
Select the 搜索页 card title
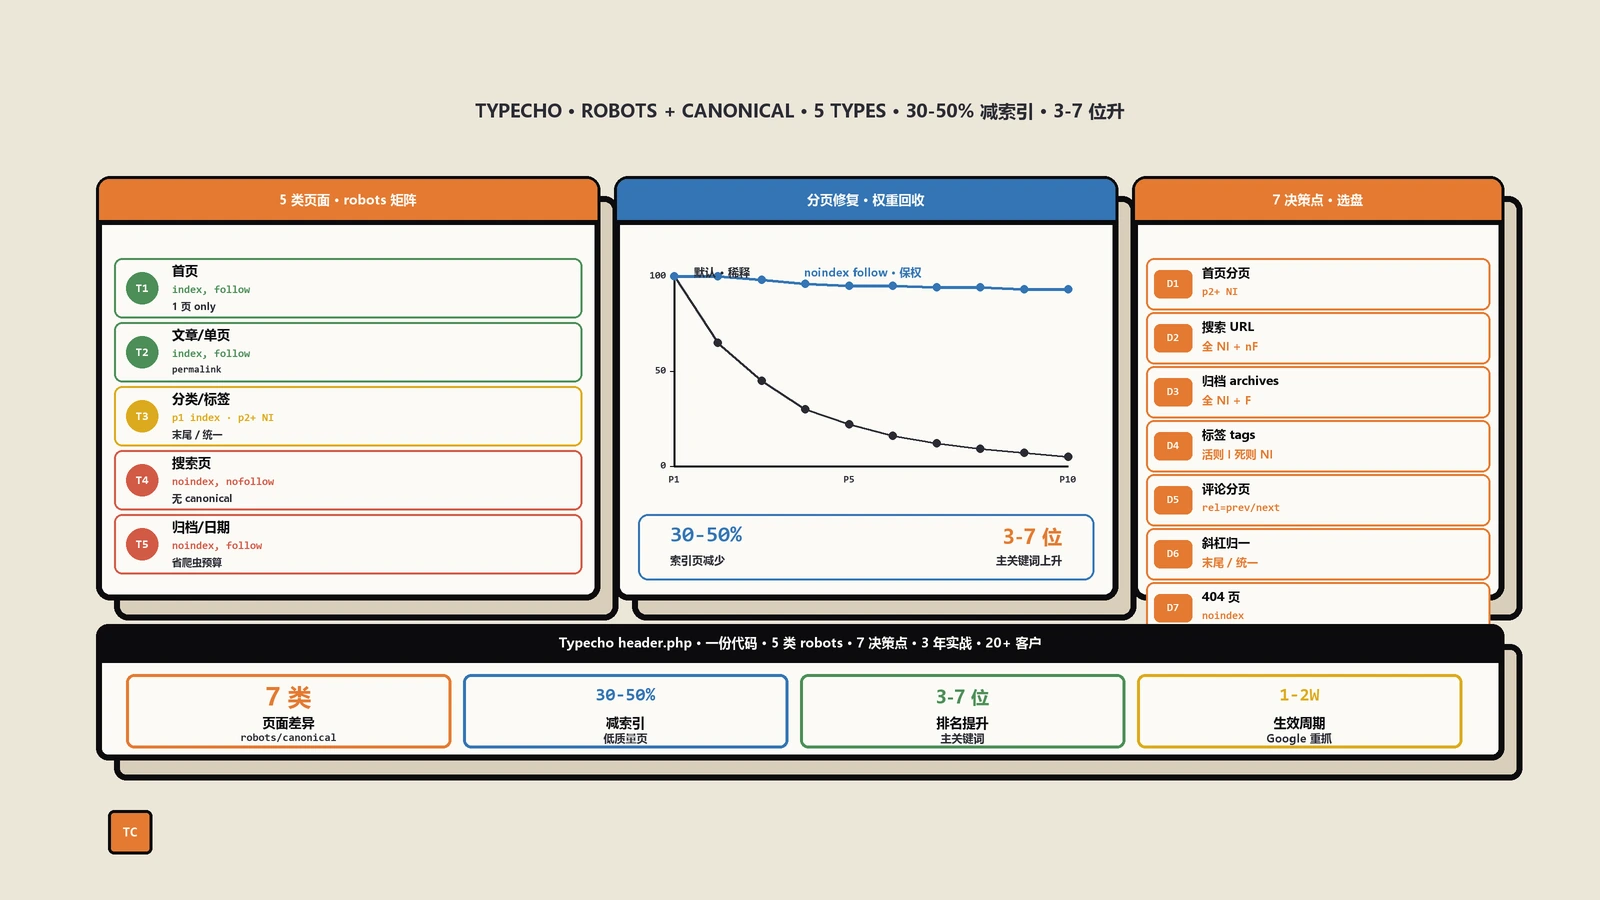pyautogui.click(x=191, y=463)
